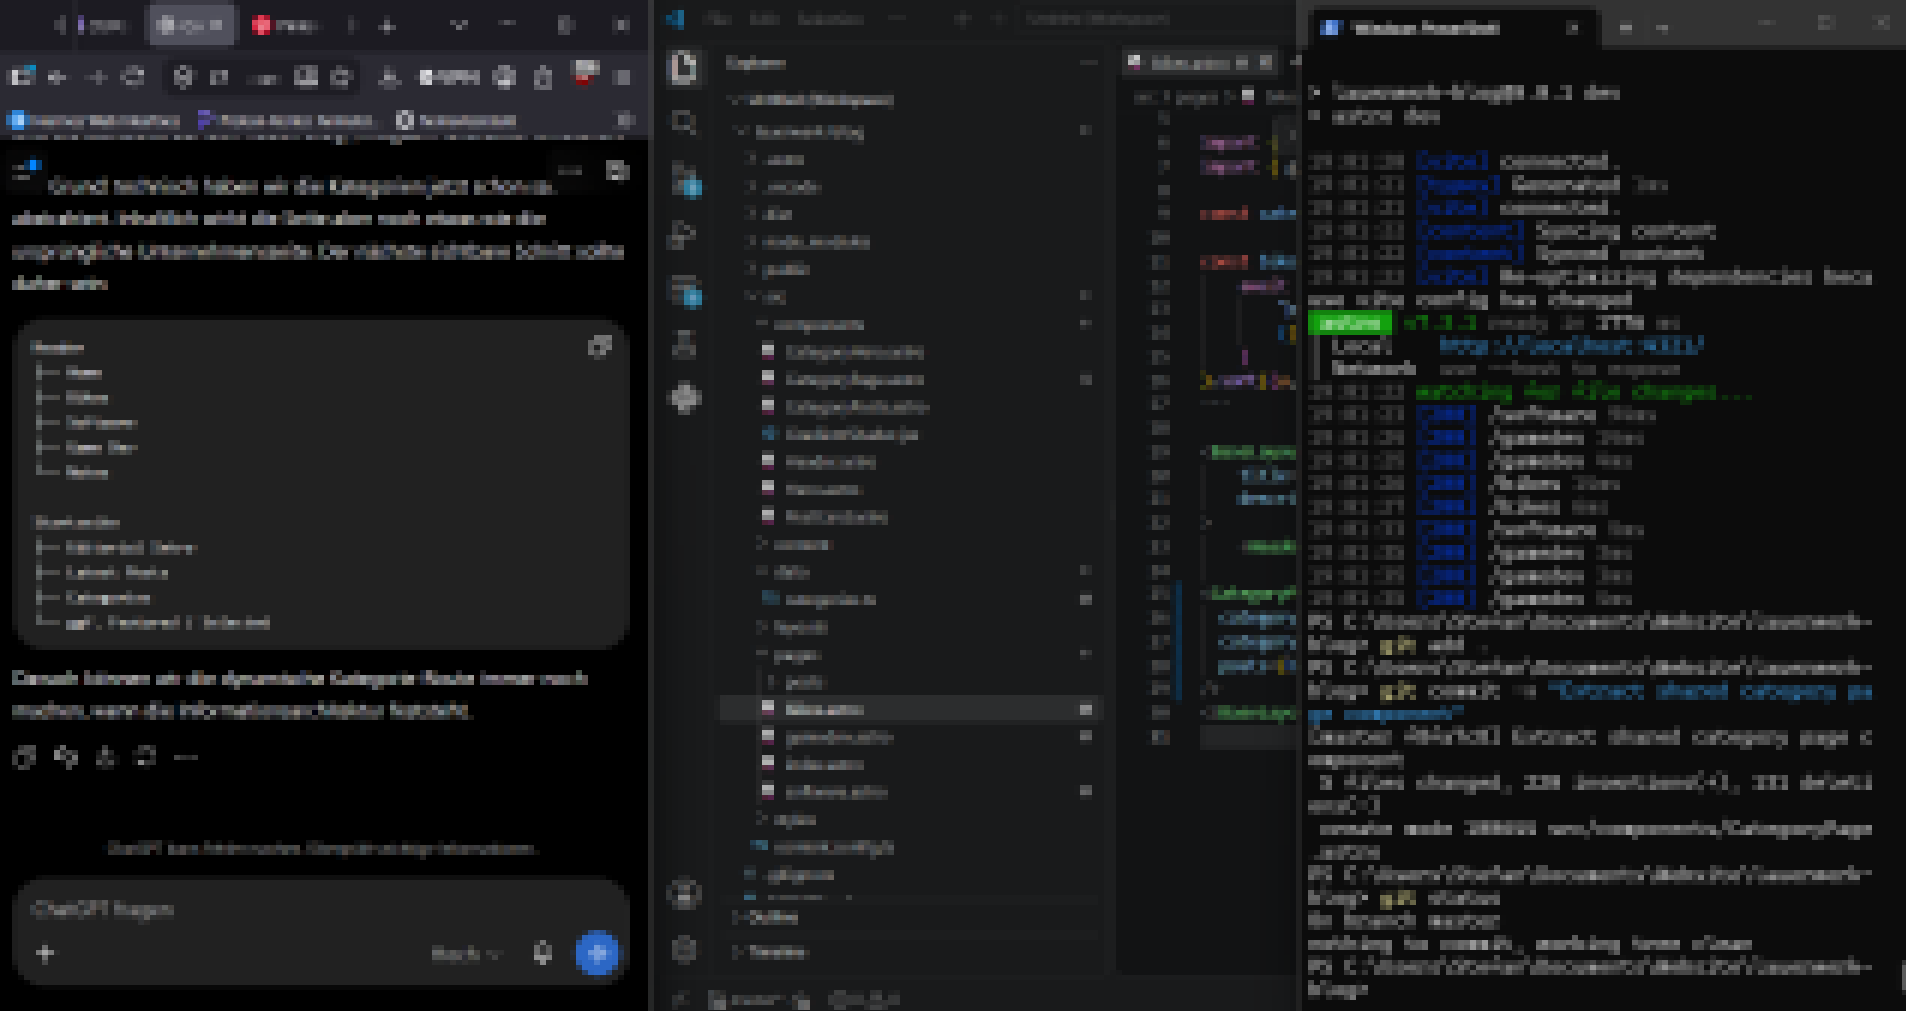Click the blue ChatGPT send button

[x=597, y=953]
